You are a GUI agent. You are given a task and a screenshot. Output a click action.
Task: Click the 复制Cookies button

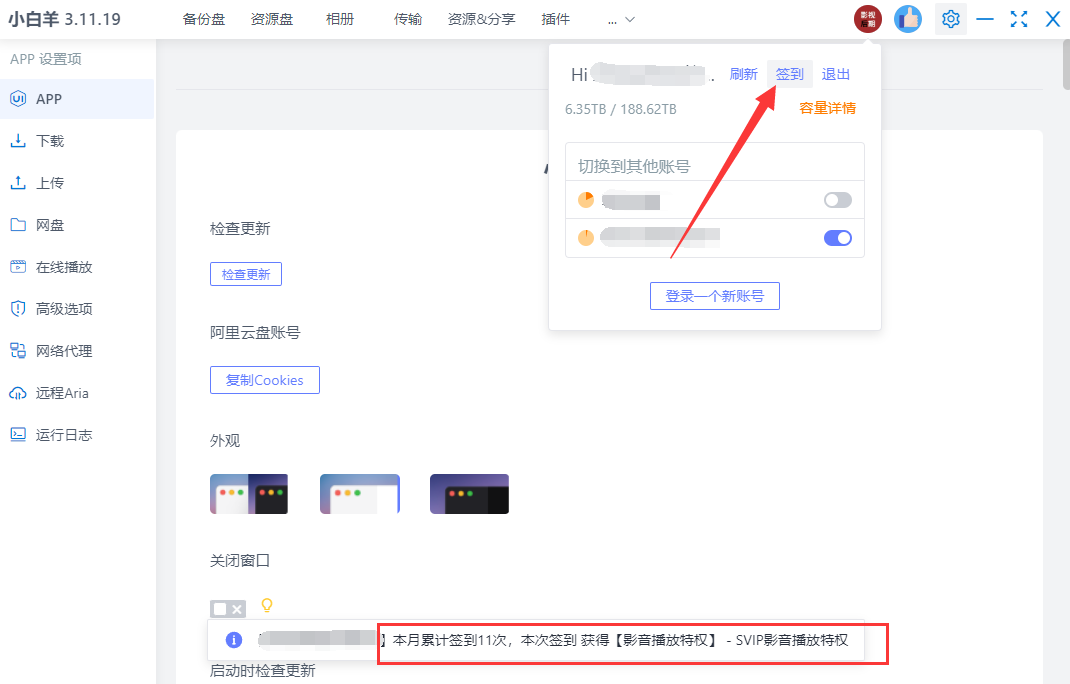tap(265, 380)
